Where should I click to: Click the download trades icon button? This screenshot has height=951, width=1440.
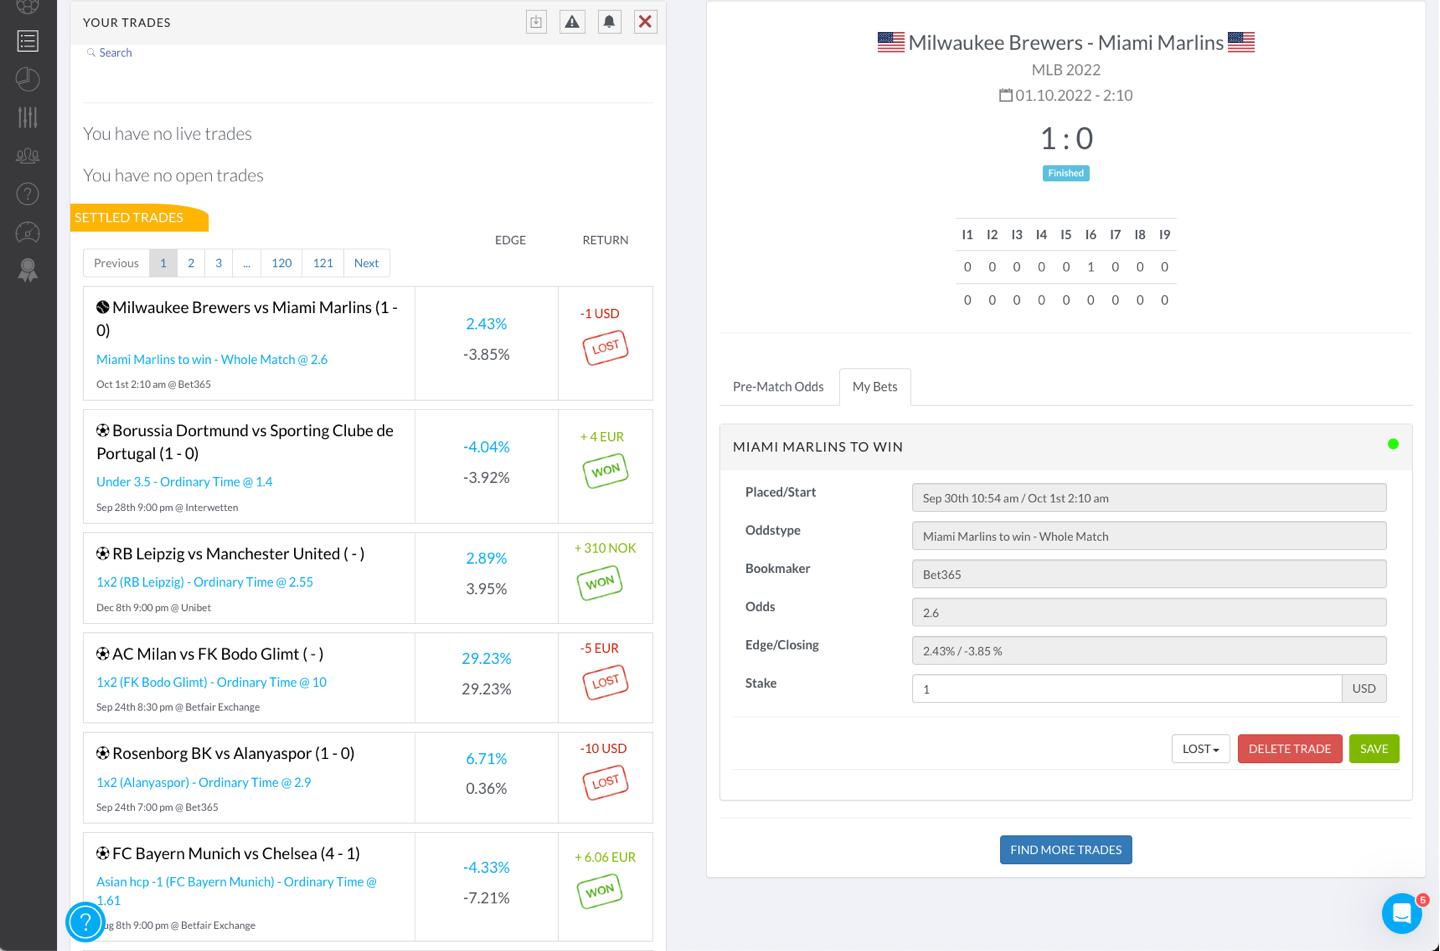[536, 22]
